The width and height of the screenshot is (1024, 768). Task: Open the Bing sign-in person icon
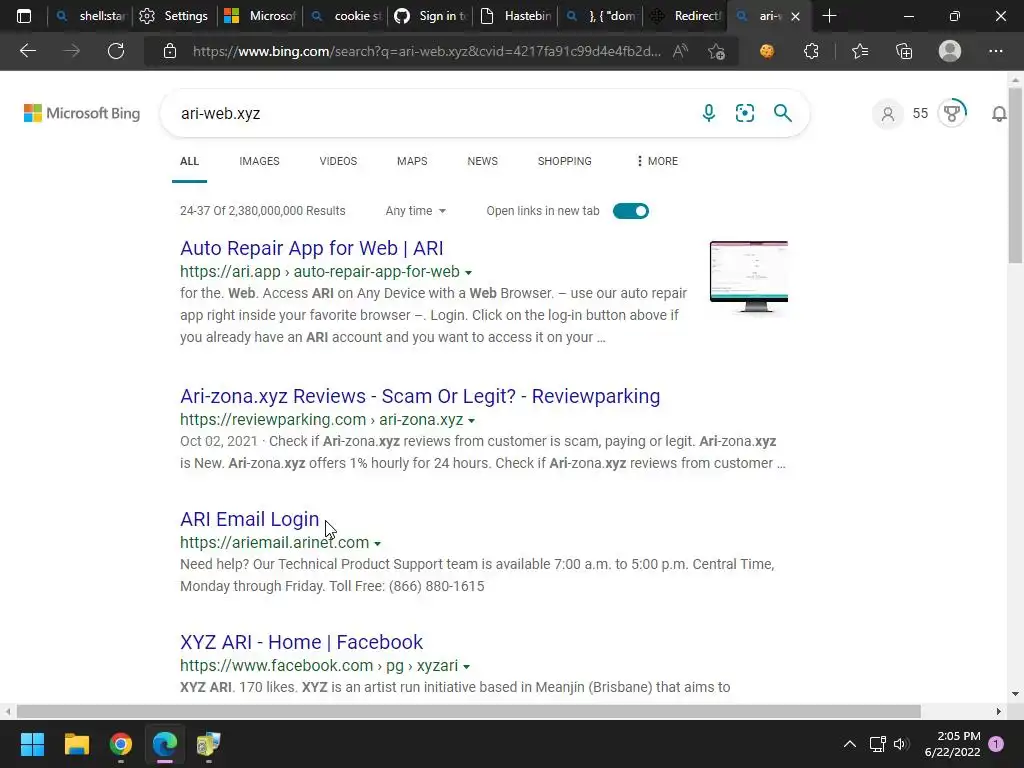pyautogui.click(x=888, y=114)
